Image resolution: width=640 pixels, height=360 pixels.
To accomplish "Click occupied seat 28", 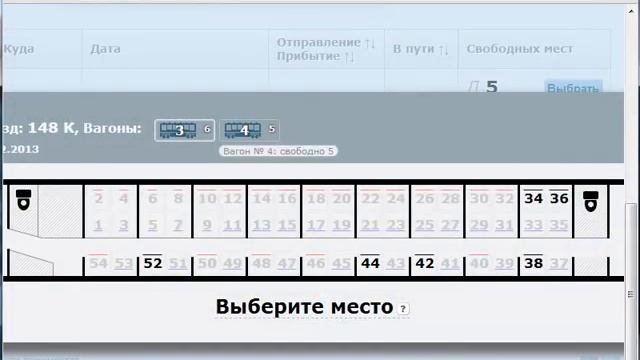I will (x=450, y=198).
